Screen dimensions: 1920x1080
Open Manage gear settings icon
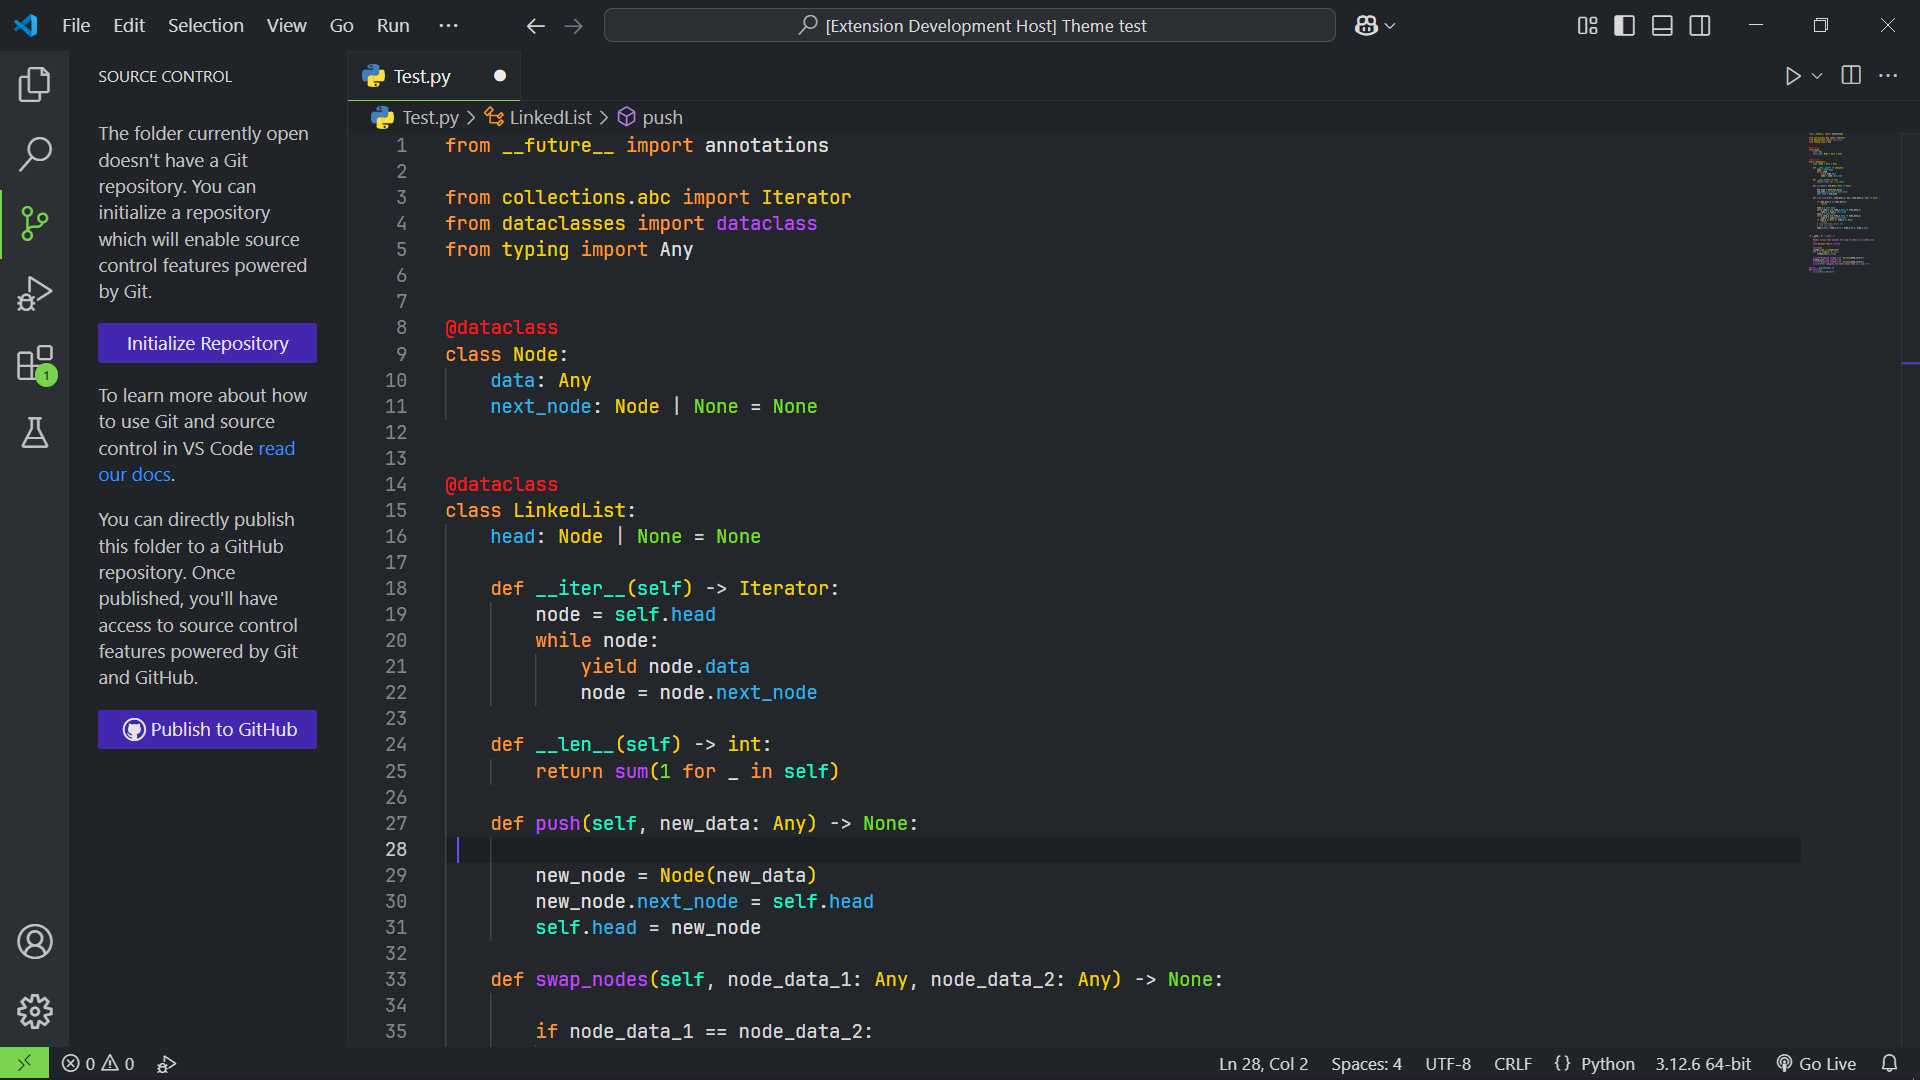pyautogui.click(x=35, y=1011)
